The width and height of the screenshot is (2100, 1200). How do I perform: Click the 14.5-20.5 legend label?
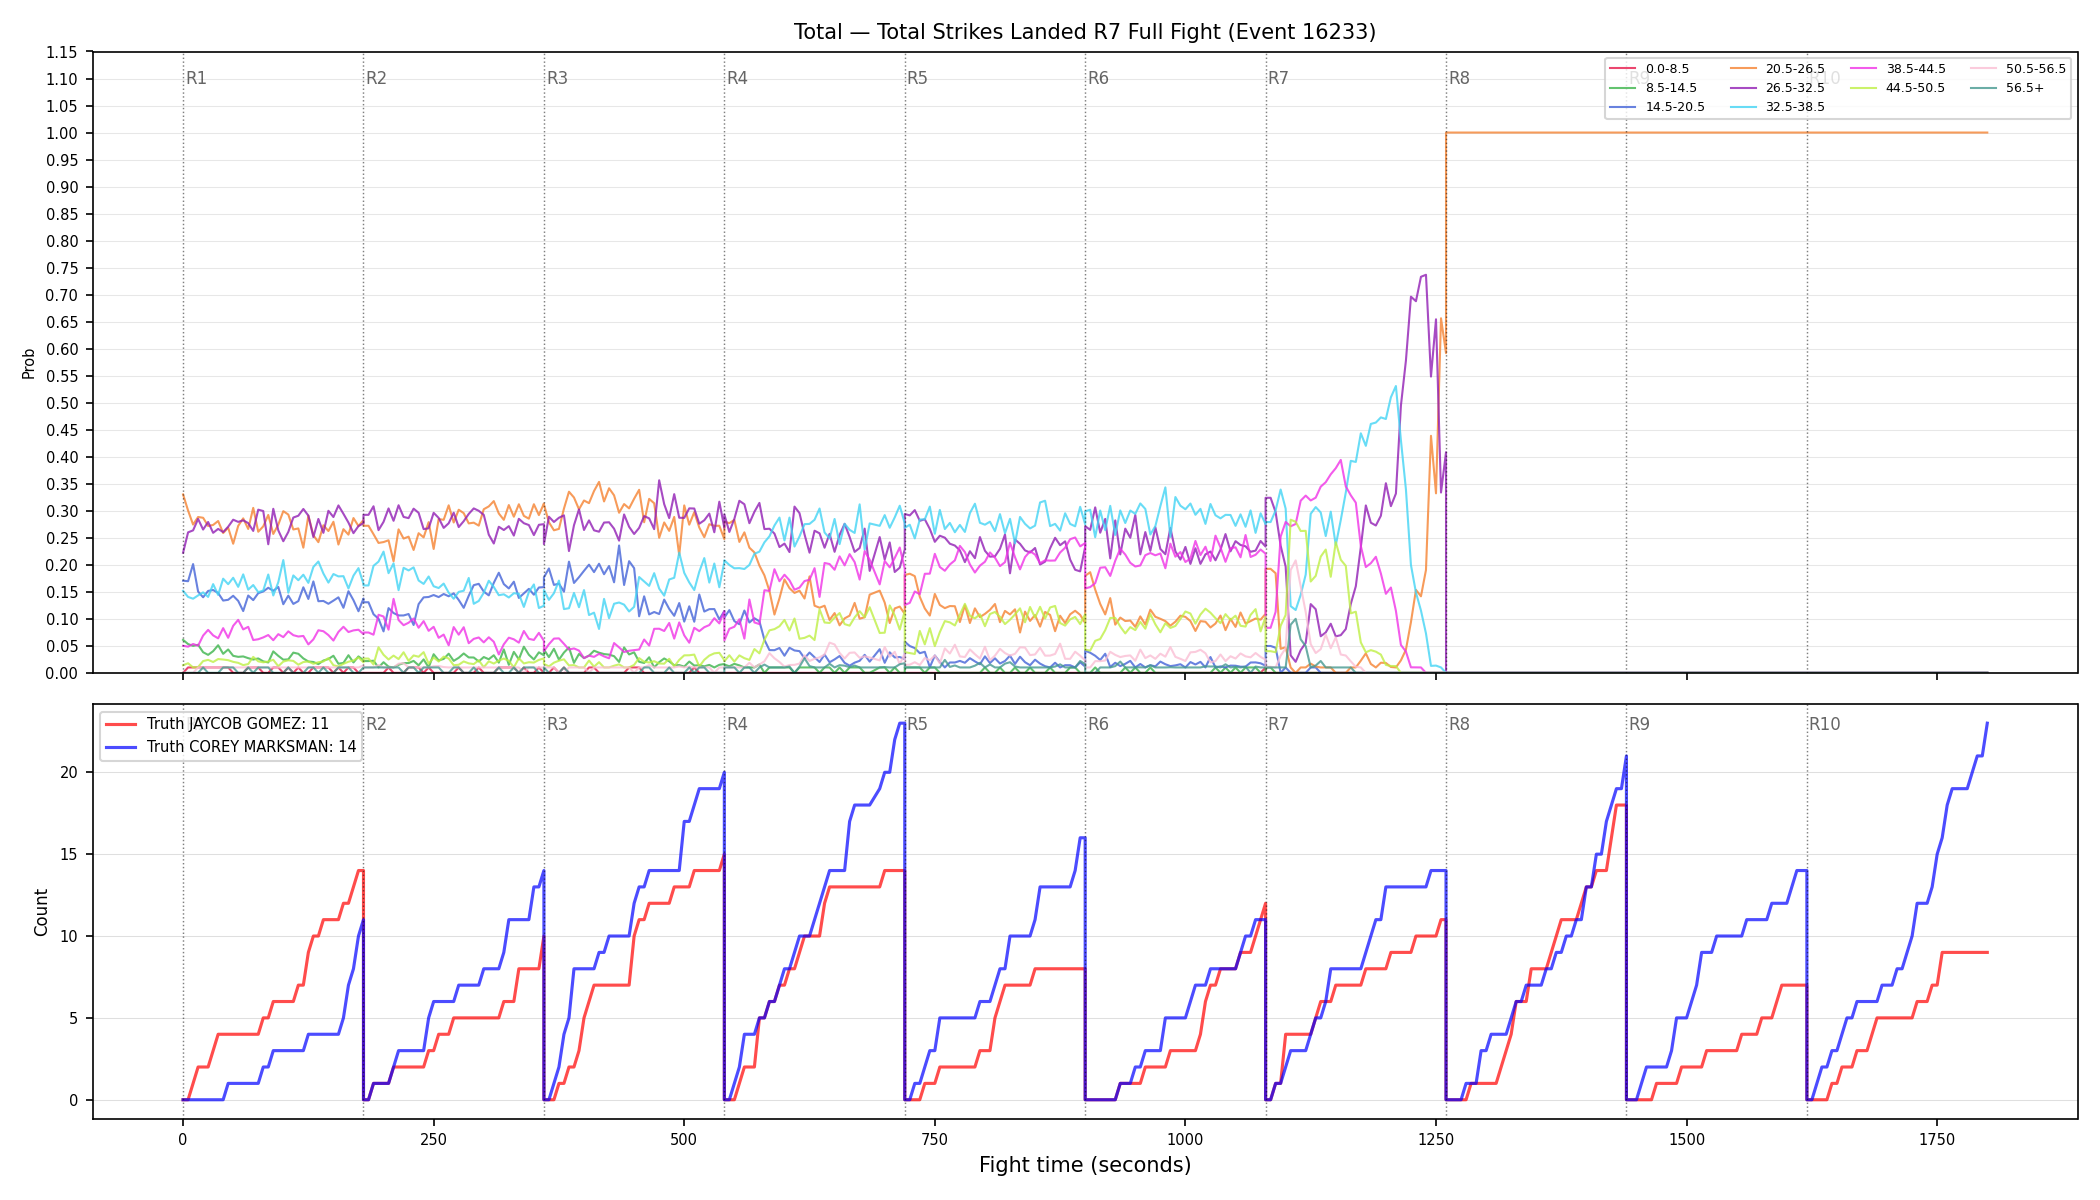[x=1675, y=107]
